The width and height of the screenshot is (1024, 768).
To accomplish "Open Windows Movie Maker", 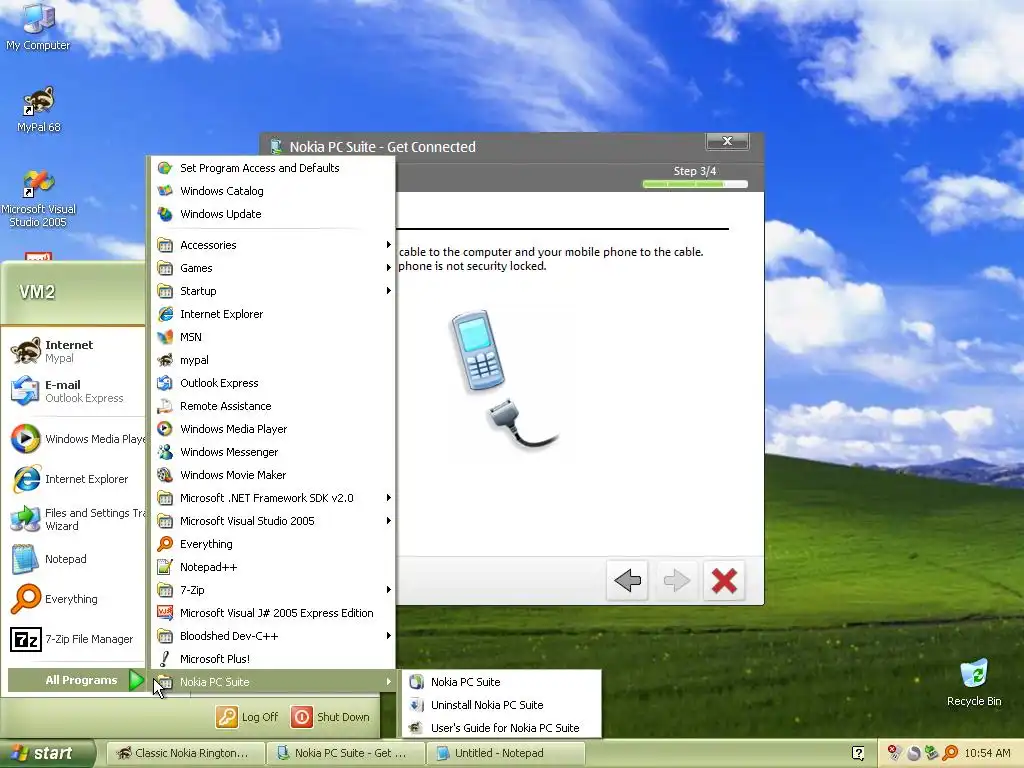I will point(272,475).
